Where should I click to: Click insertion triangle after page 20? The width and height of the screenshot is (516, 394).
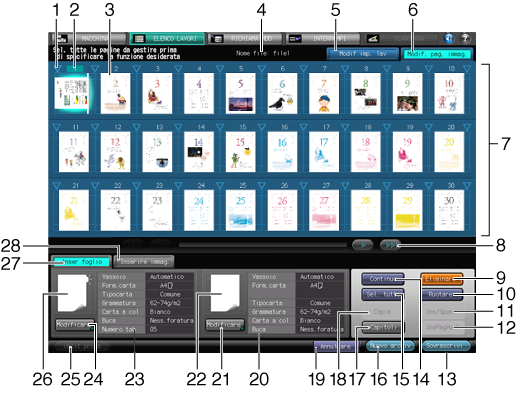pos(467,127)
